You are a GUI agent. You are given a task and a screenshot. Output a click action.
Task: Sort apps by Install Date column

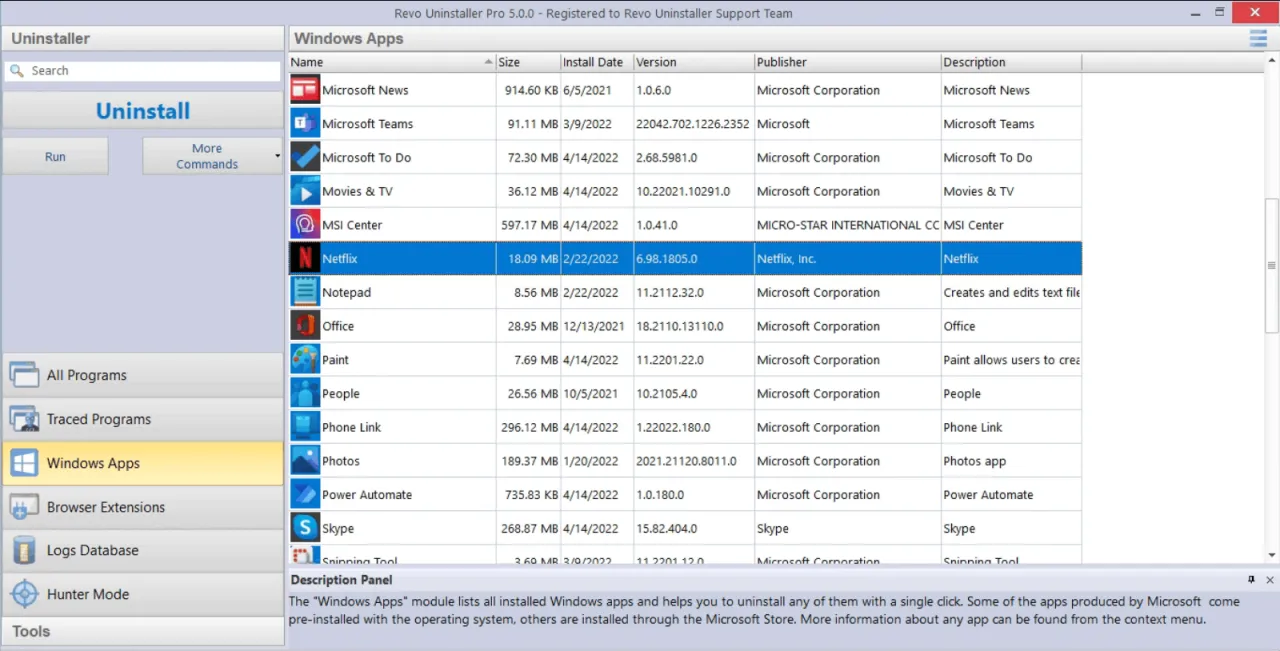(x=593, y=62)
